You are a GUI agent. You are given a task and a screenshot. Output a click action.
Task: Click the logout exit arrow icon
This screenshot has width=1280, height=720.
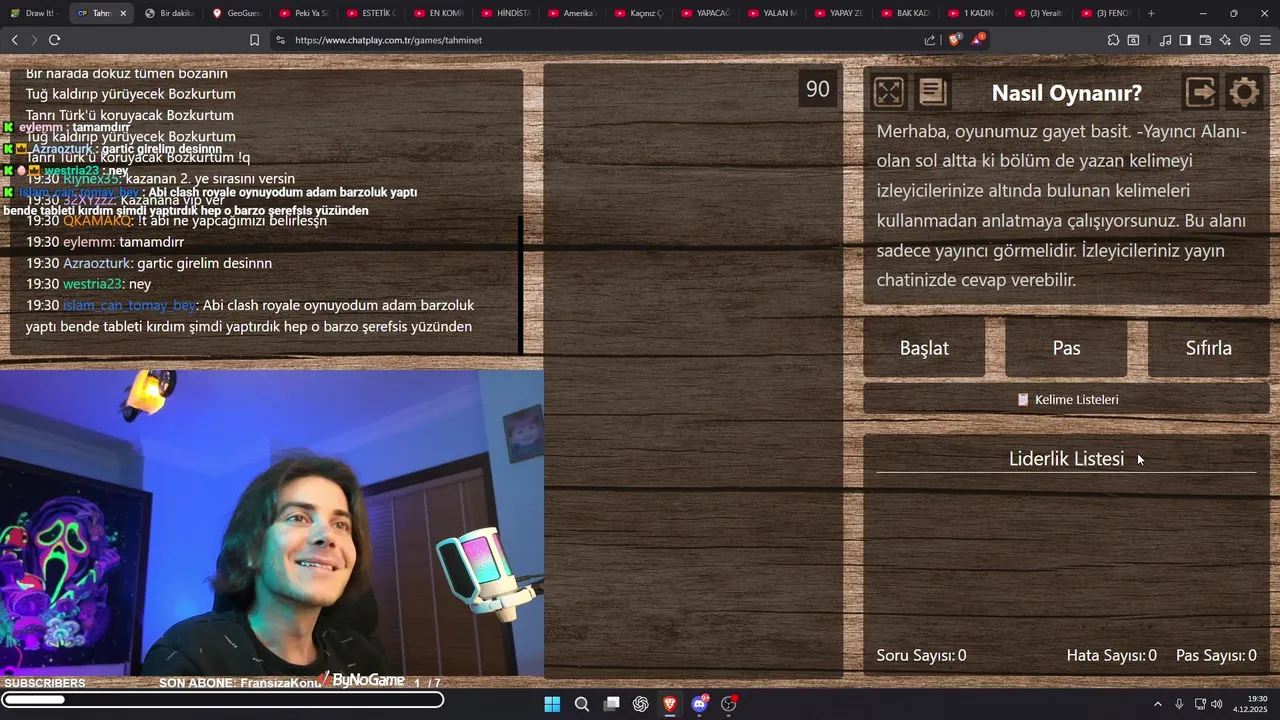(1200, 92)
